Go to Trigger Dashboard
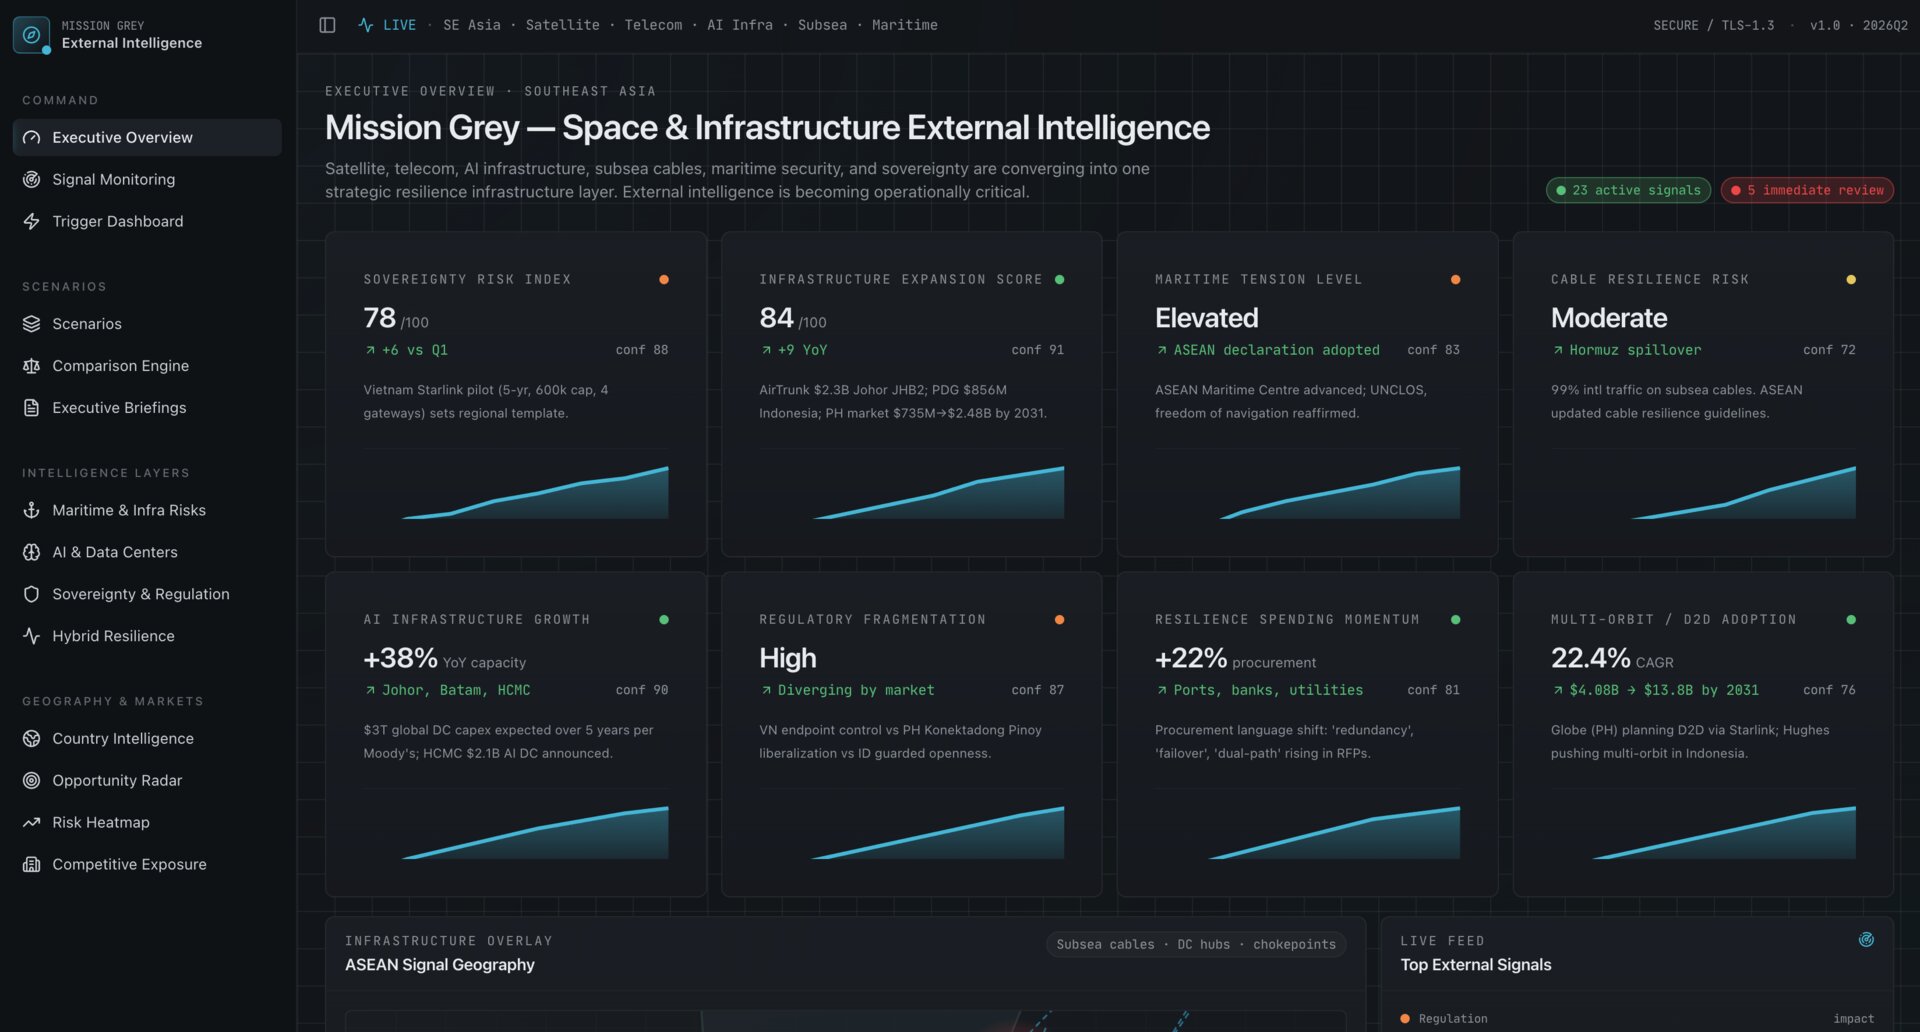This screenshot has height=1032, width=1920. click(x=147, y=222)
